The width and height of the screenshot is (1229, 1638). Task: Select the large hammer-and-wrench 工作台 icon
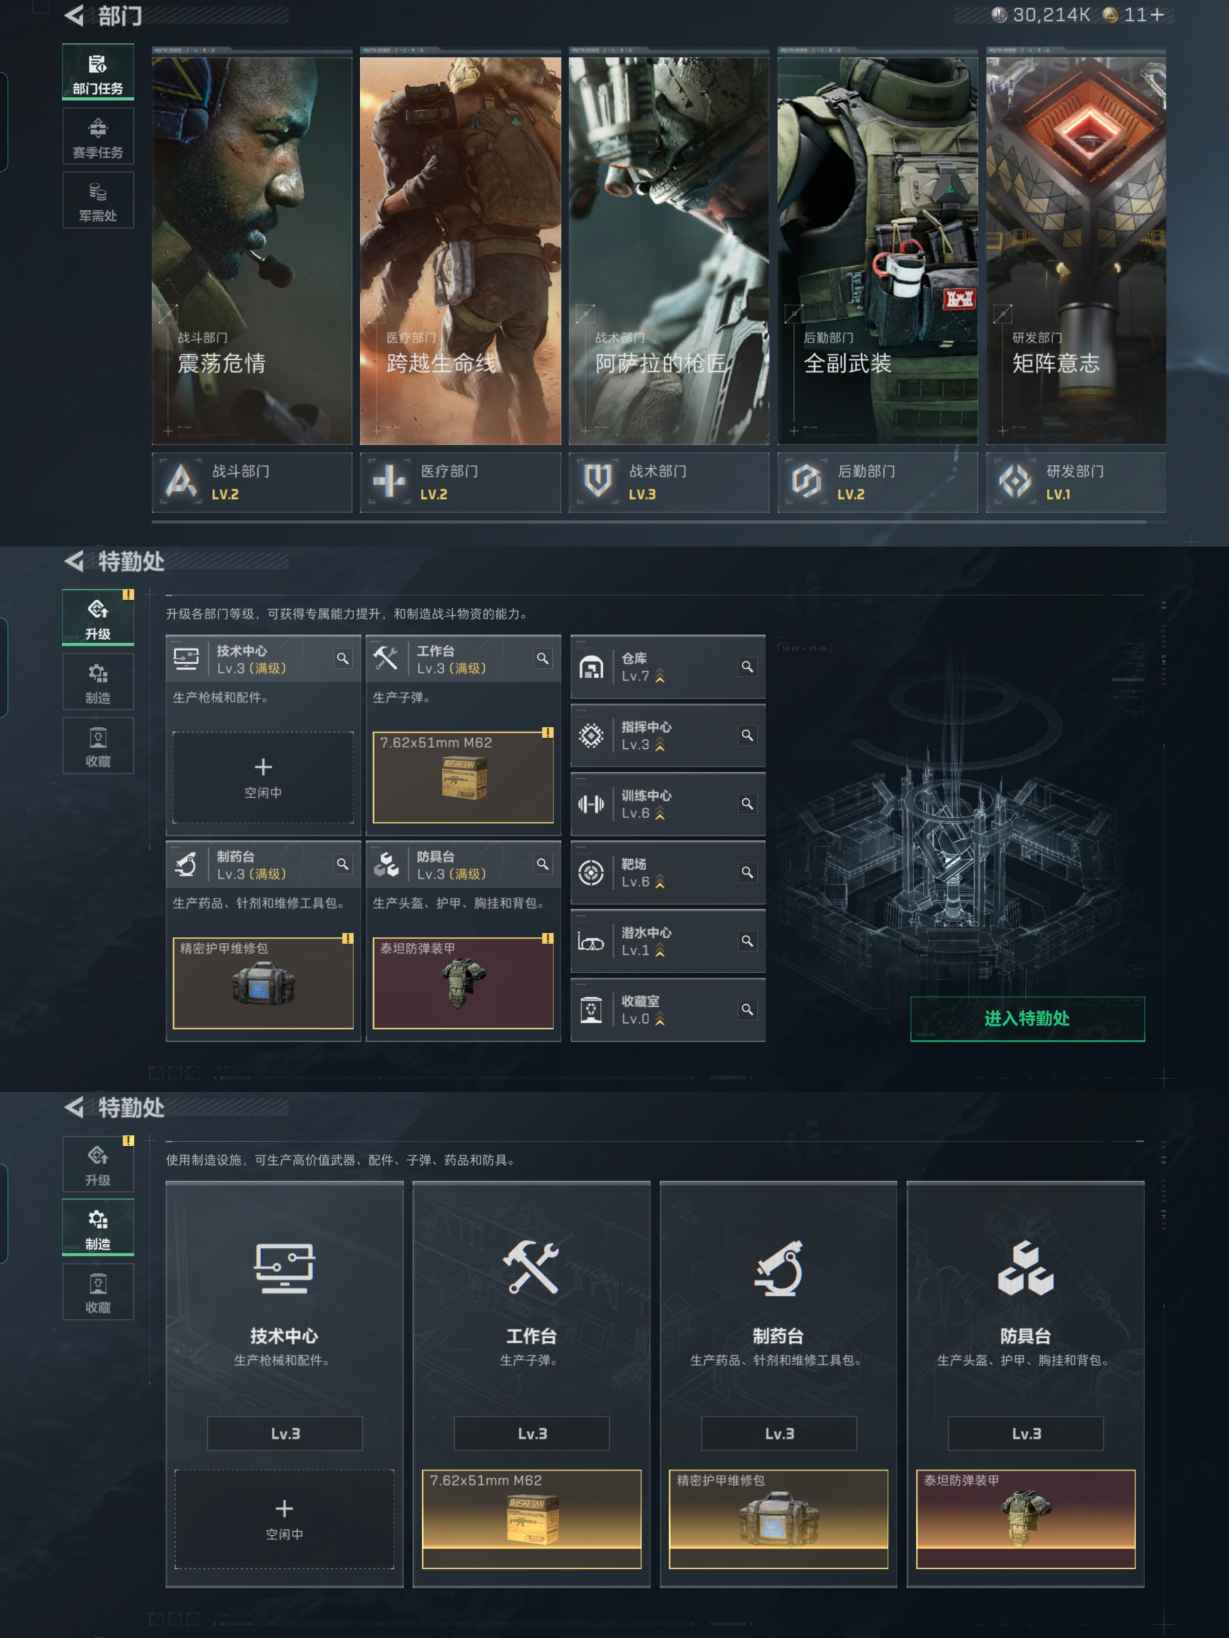pos(531,1268)
